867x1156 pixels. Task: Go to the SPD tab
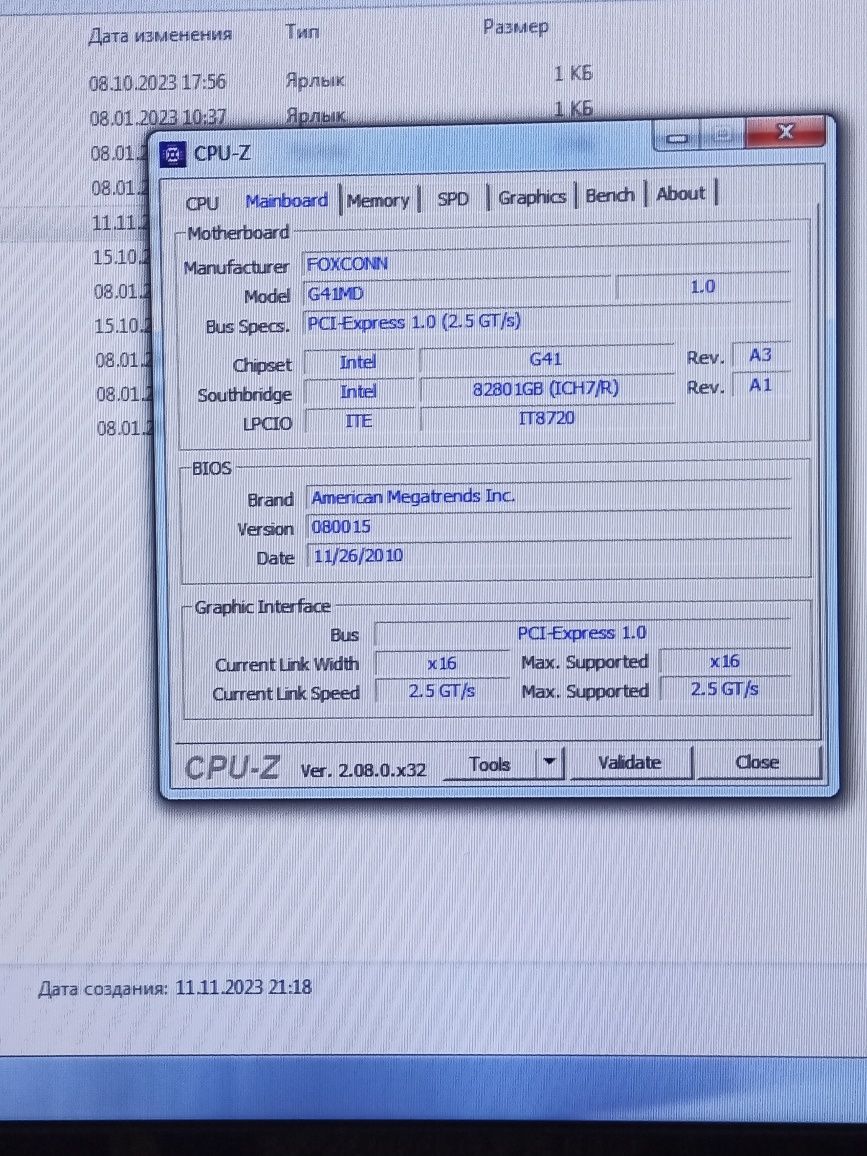[453, 198]
